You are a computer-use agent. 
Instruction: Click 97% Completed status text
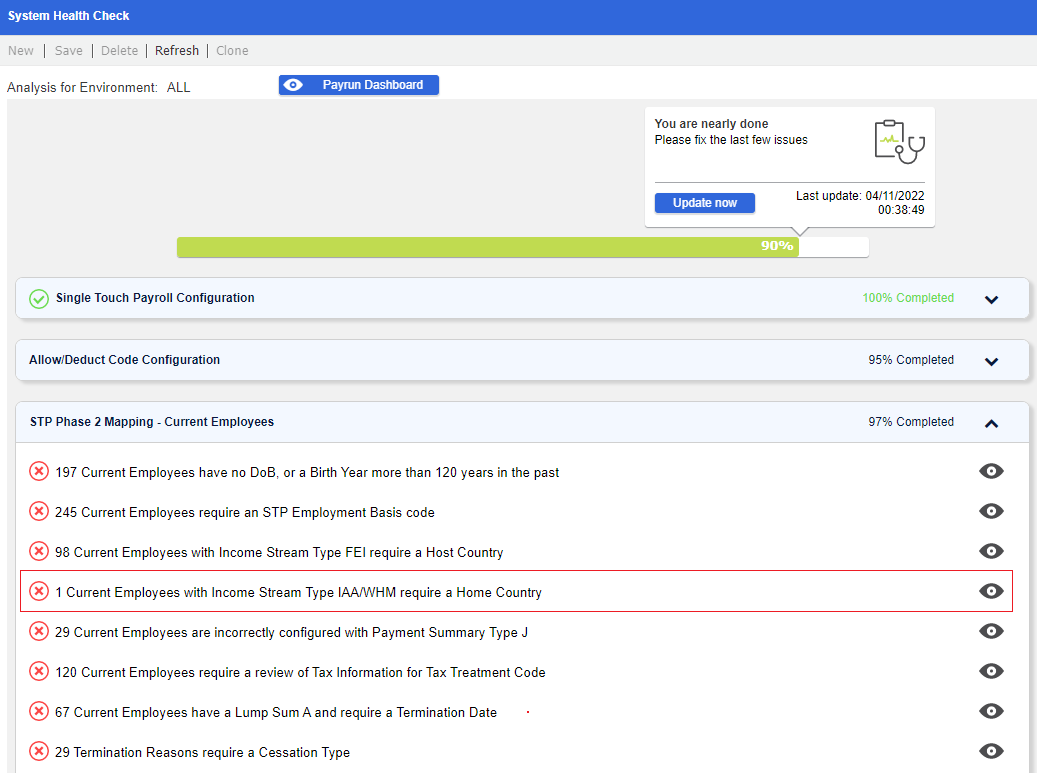click(911, 422)
